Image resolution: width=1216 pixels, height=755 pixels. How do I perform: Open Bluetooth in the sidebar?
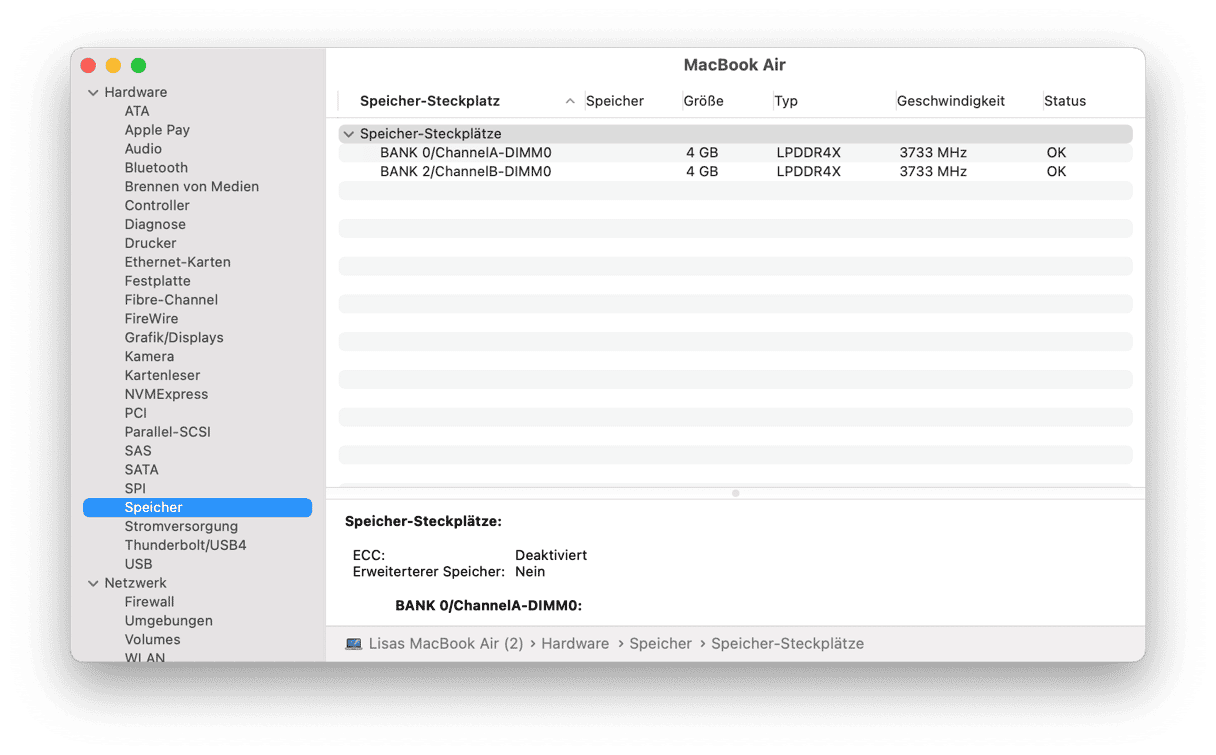click(156, 168)
